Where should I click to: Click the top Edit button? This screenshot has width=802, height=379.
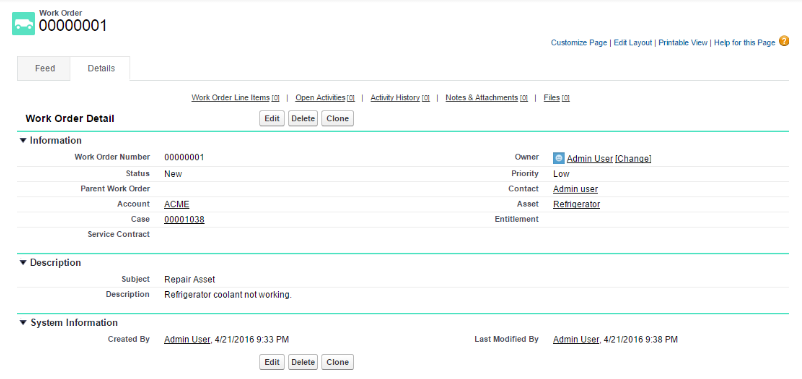(x=272, y=118)
